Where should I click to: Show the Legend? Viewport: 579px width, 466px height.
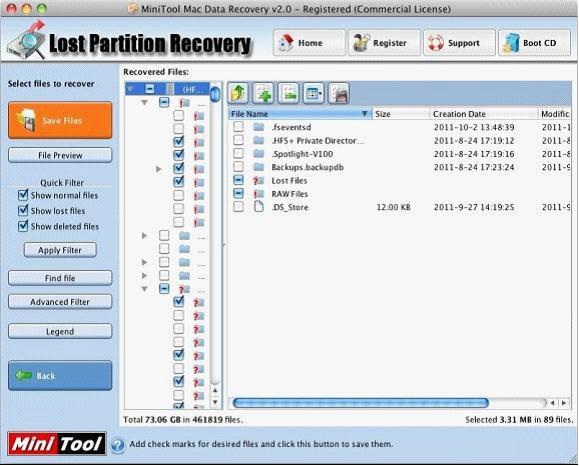(x=60, y=332)
